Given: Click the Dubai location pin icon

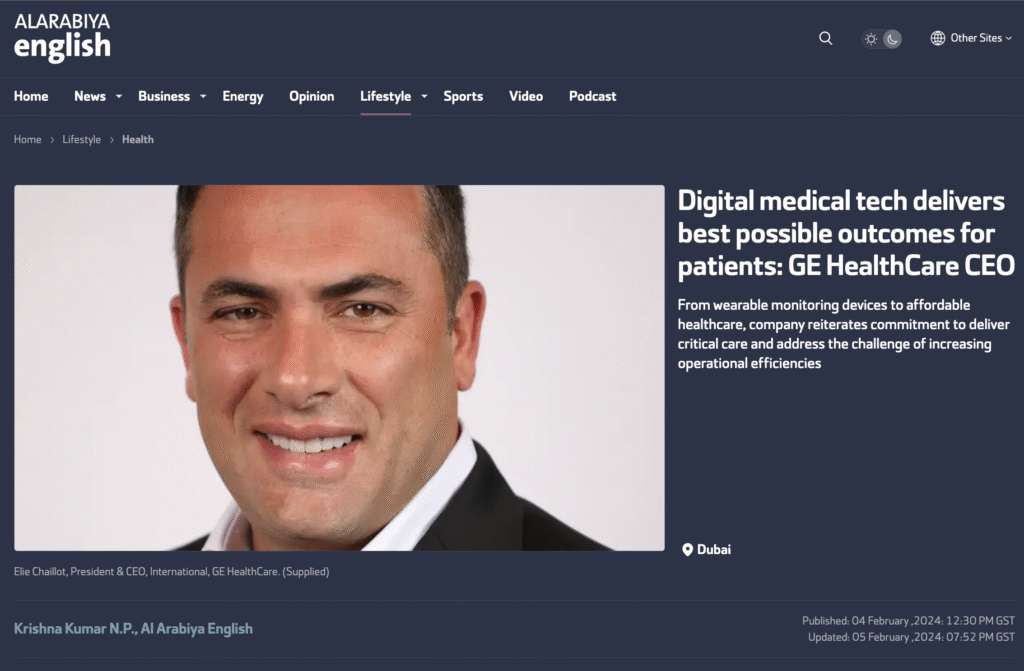Looking at the screenshot, I should coord(687,550).
